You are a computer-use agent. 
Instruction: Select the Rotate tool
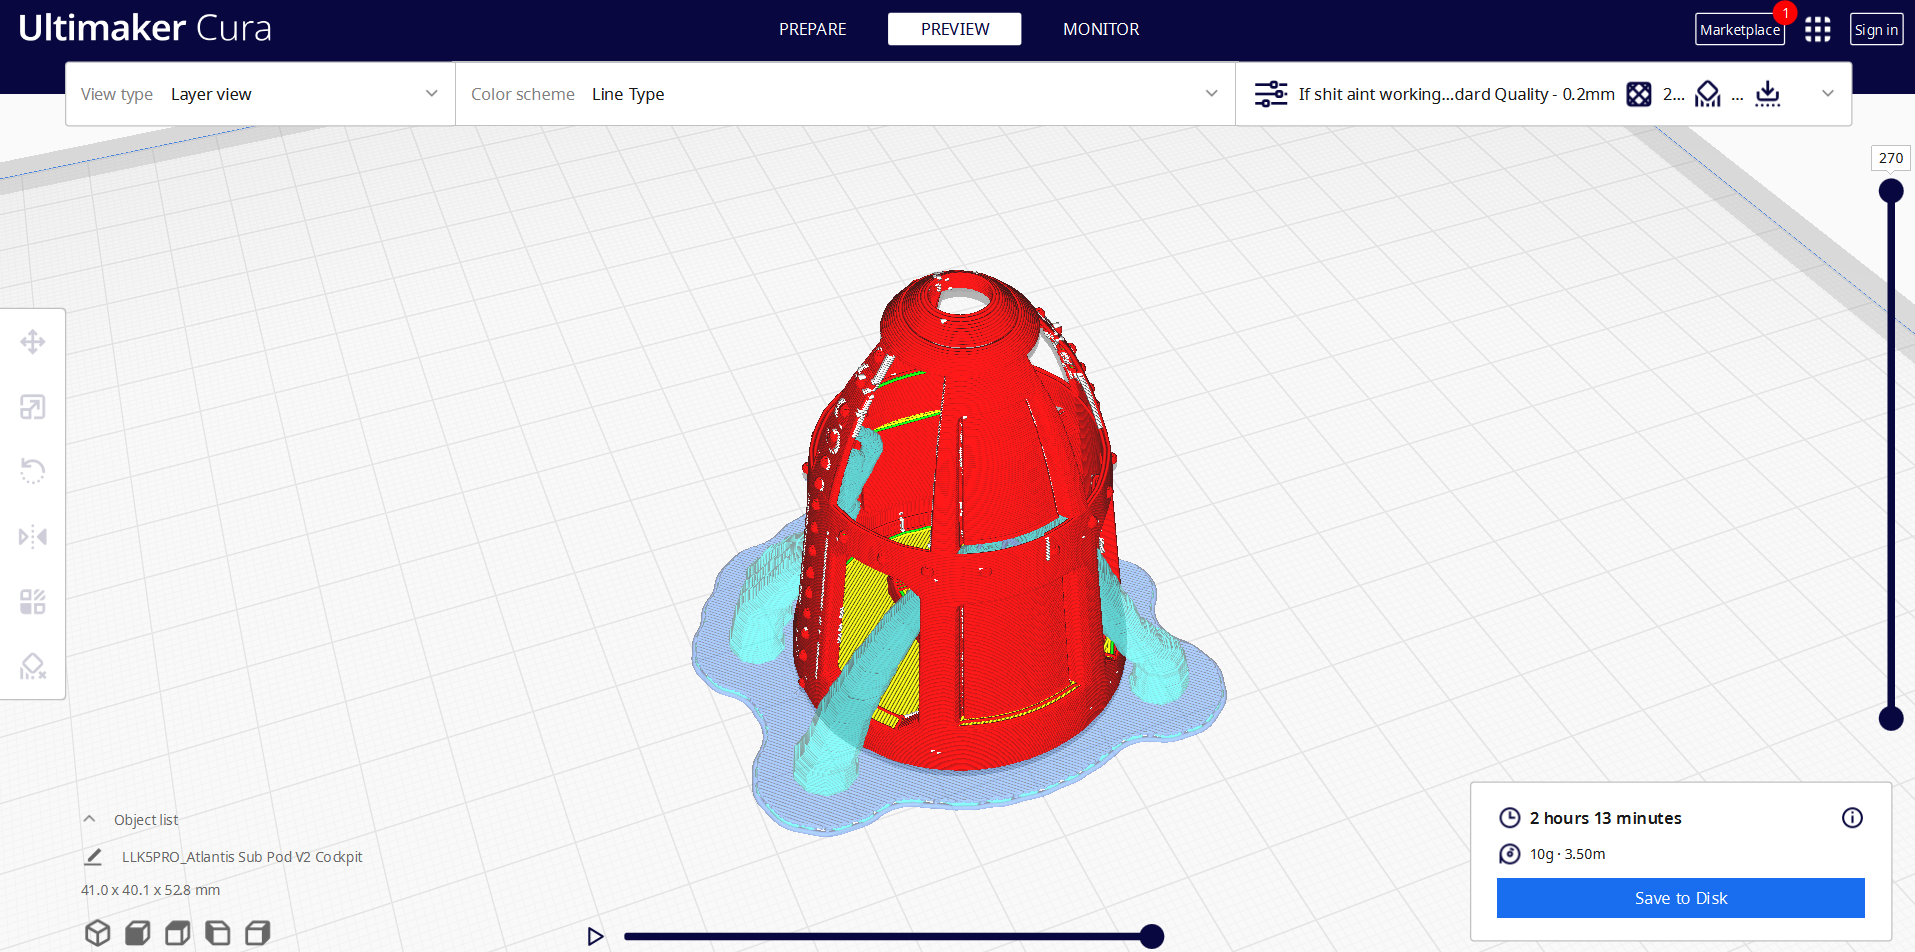pyautogui.click(x=33, y=470)
